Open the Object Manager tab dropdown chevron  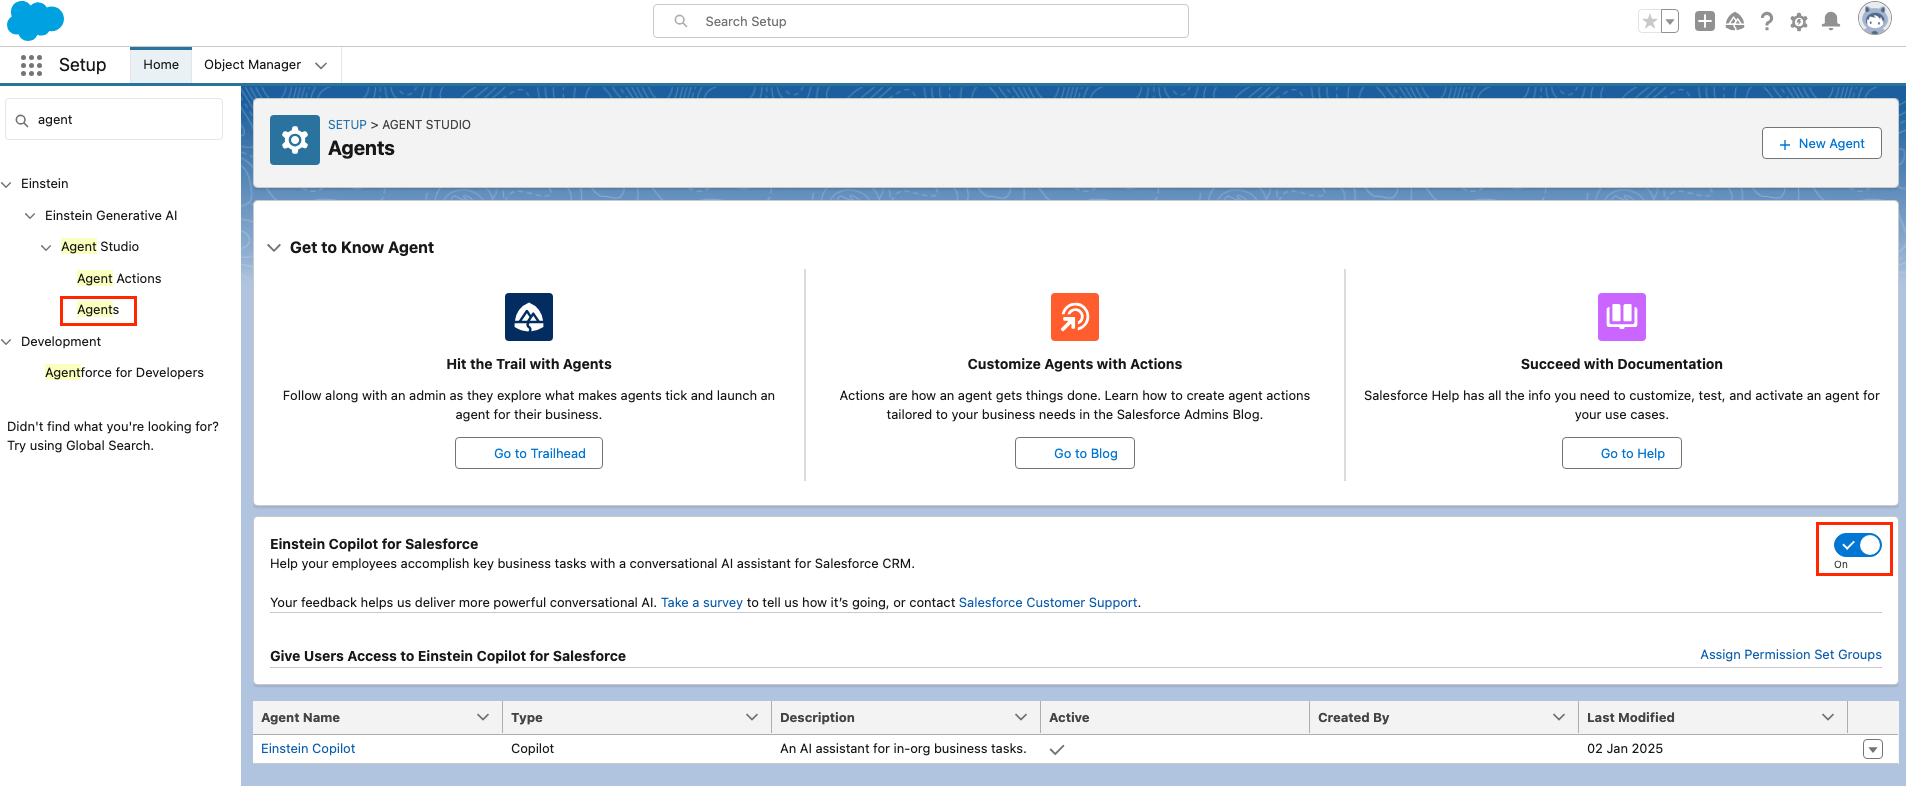(x=321, y=65)
